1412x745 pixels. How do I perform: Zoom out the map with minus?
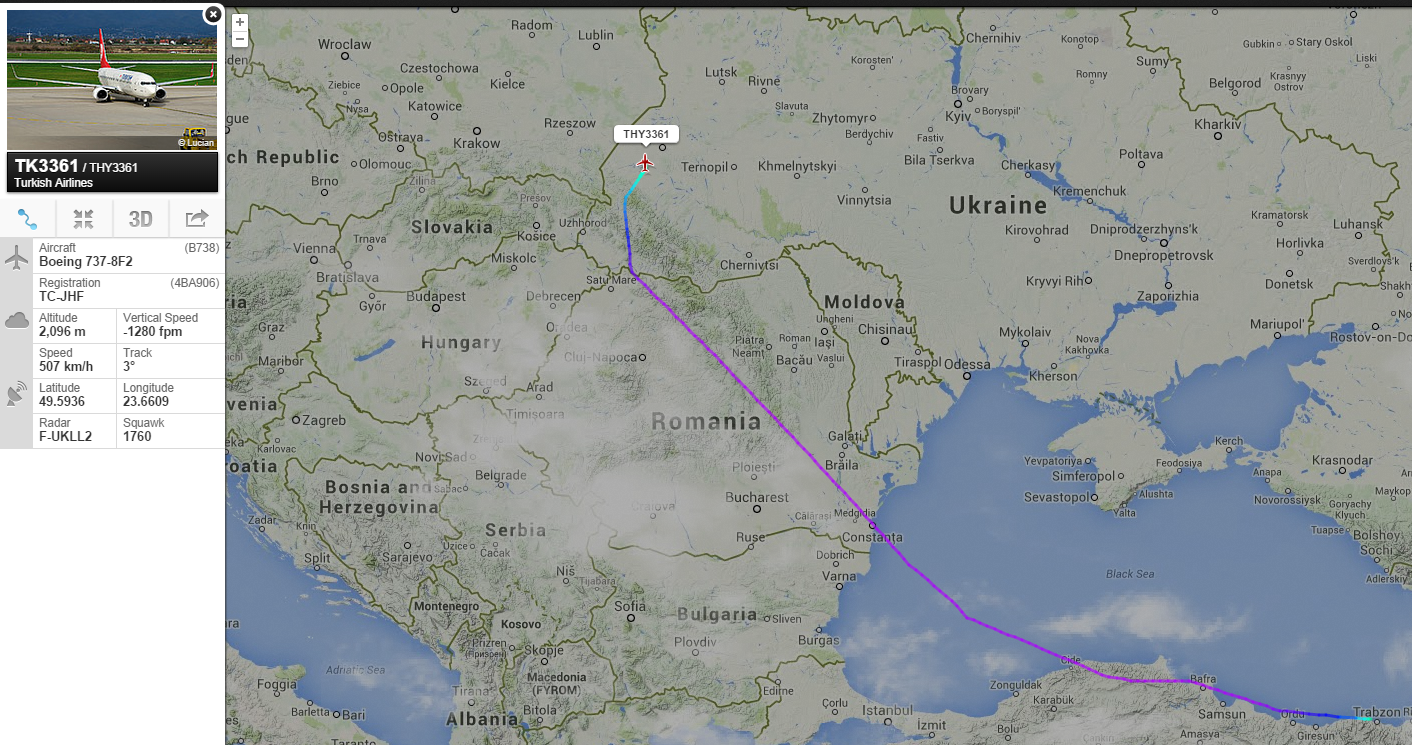[x=240, y=39]
